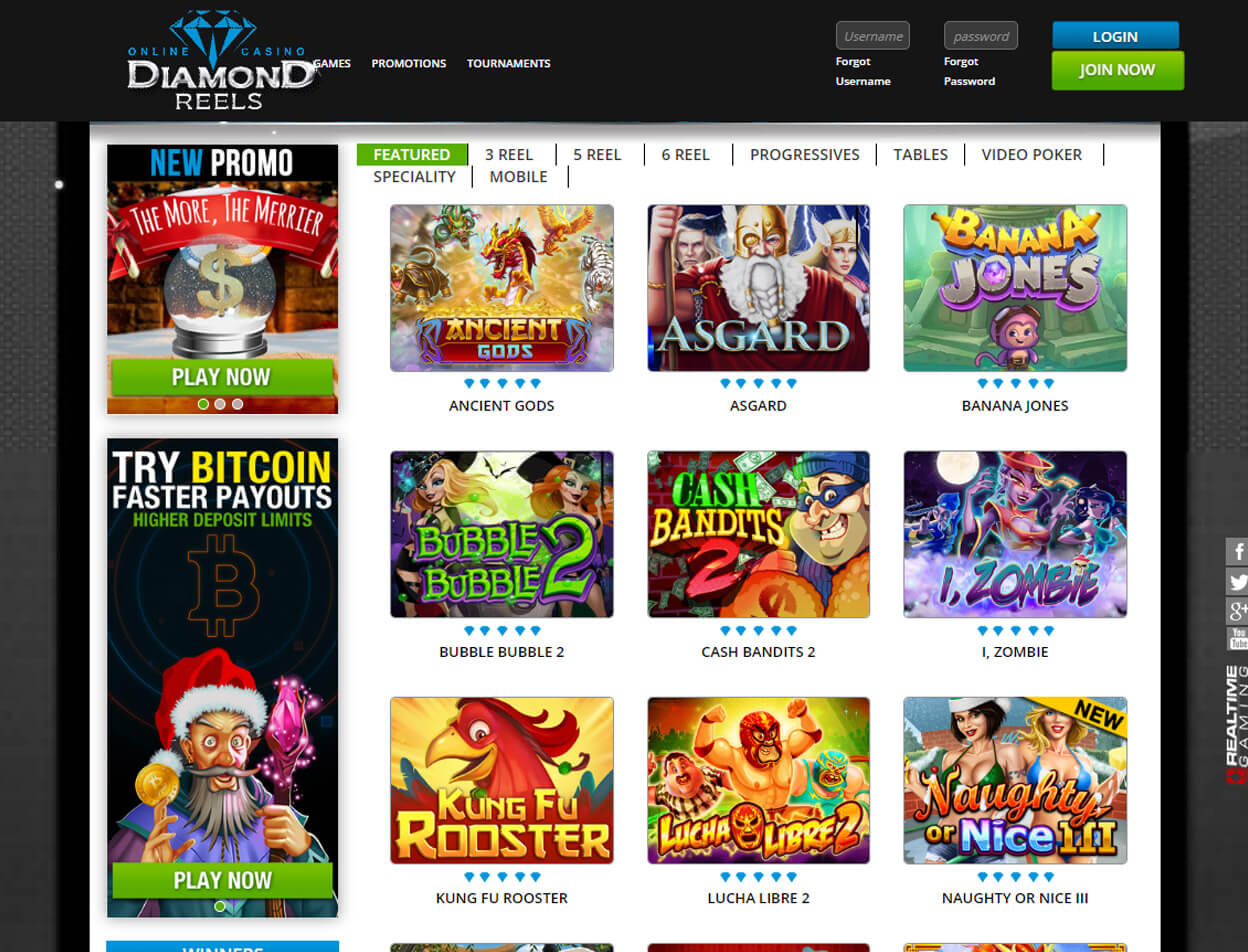Image resolution: width=1248 pixels, height=952 pixels.
Task: Click the ANCIENT GODS title text
Action: pyautogui.click(x=502, y=406)
